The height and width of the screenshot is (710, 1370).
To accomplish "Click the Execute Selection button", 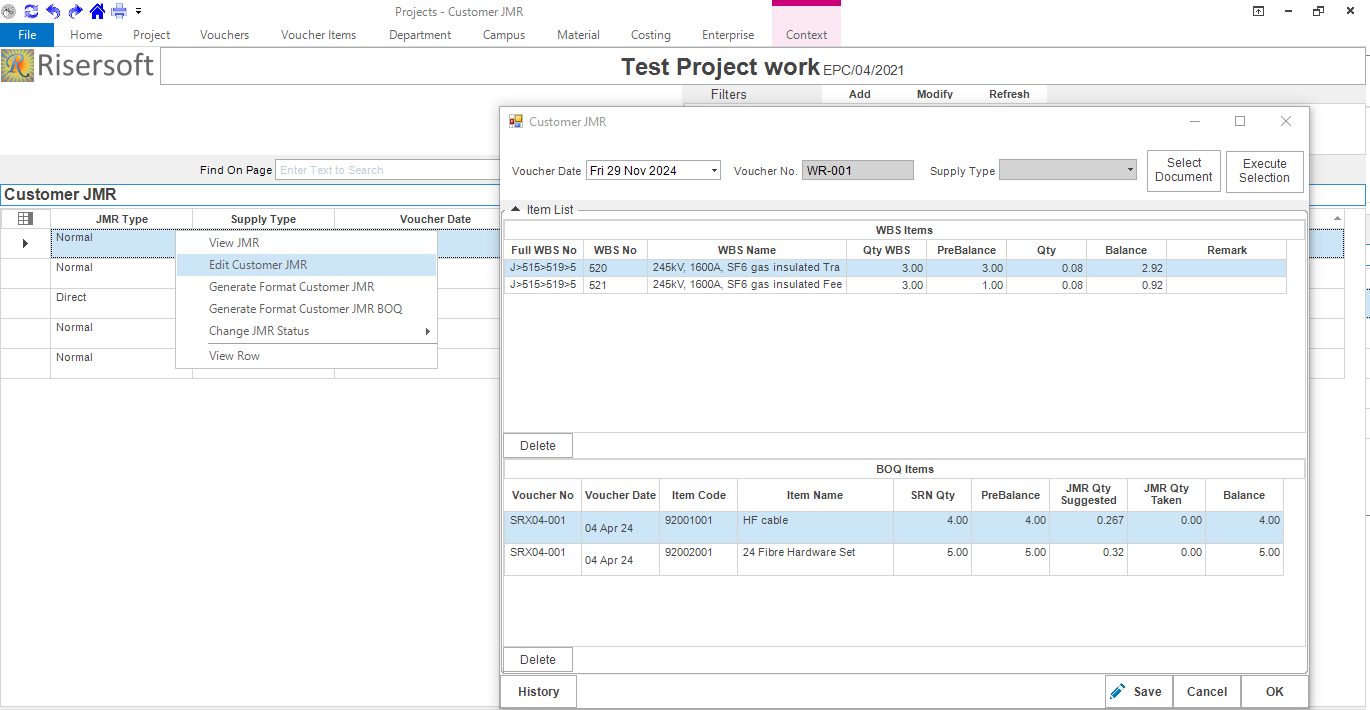I will click(1264, 171).
